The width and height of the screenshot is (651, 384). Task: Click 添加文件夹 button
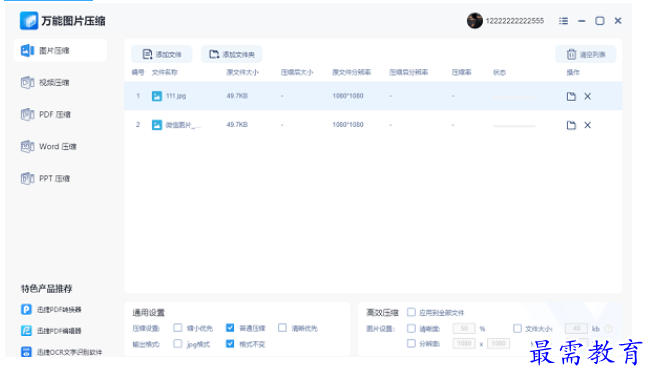point(232,54)
